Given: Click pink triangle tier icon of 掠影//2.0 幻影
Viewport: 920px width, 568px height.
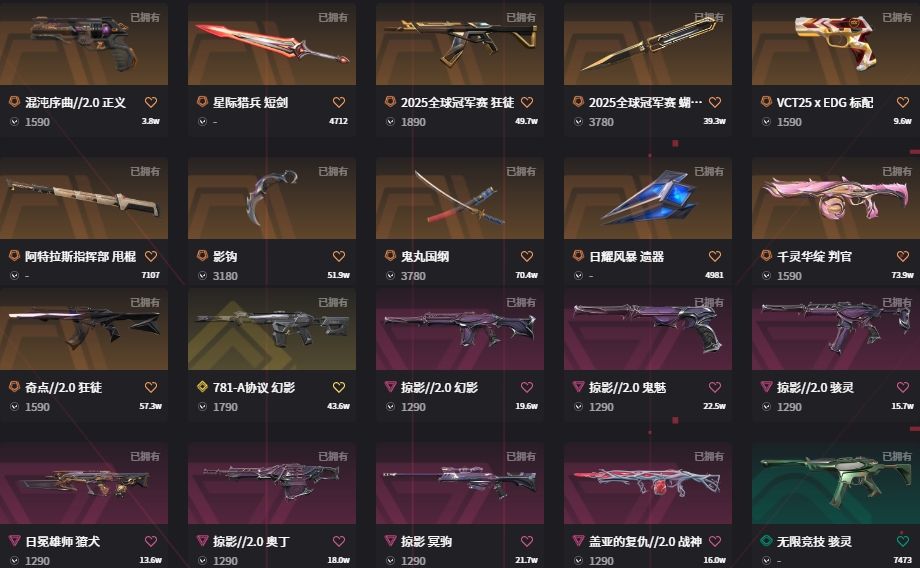Looking at the screenshot, I should [390, 387].
